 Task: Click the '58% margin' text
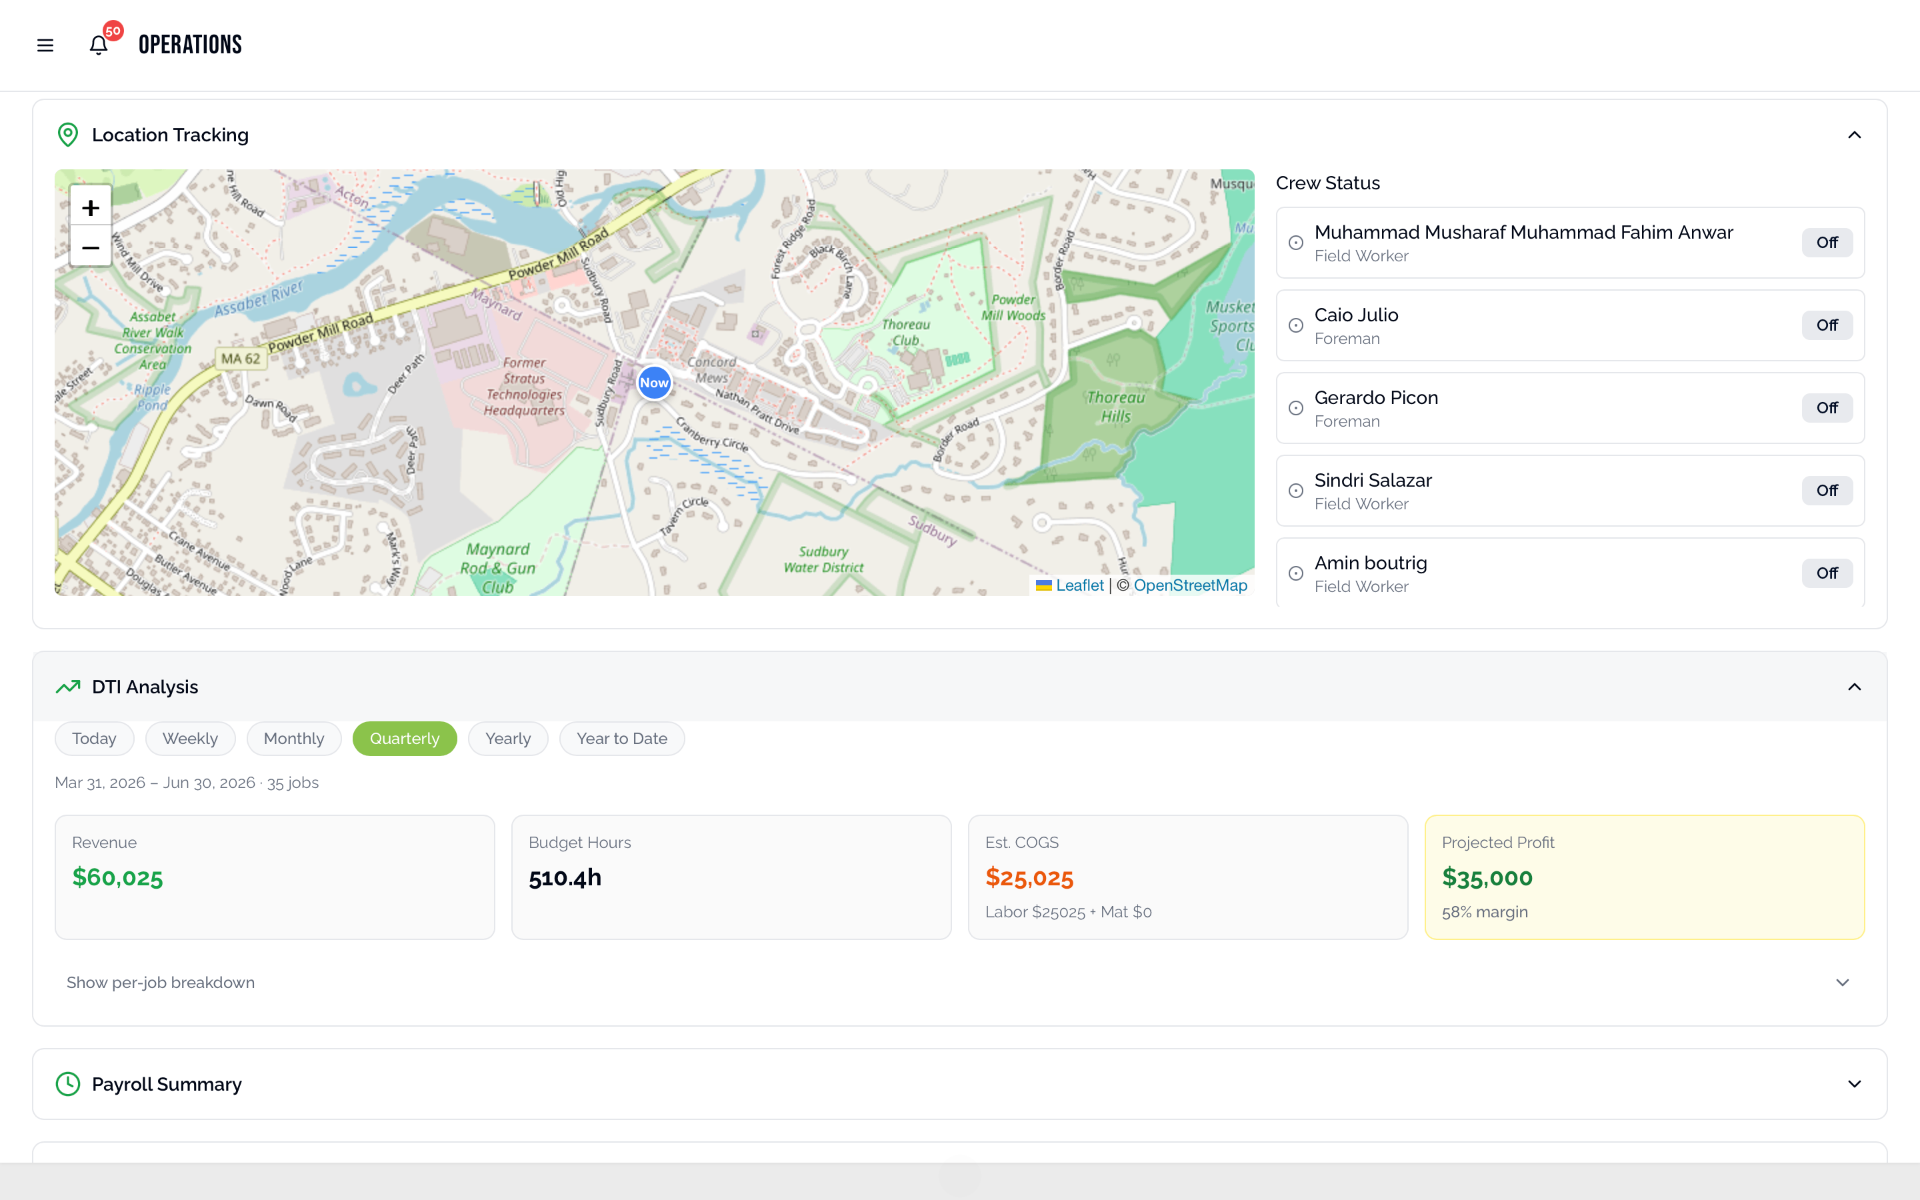(x=1485, y=912)
